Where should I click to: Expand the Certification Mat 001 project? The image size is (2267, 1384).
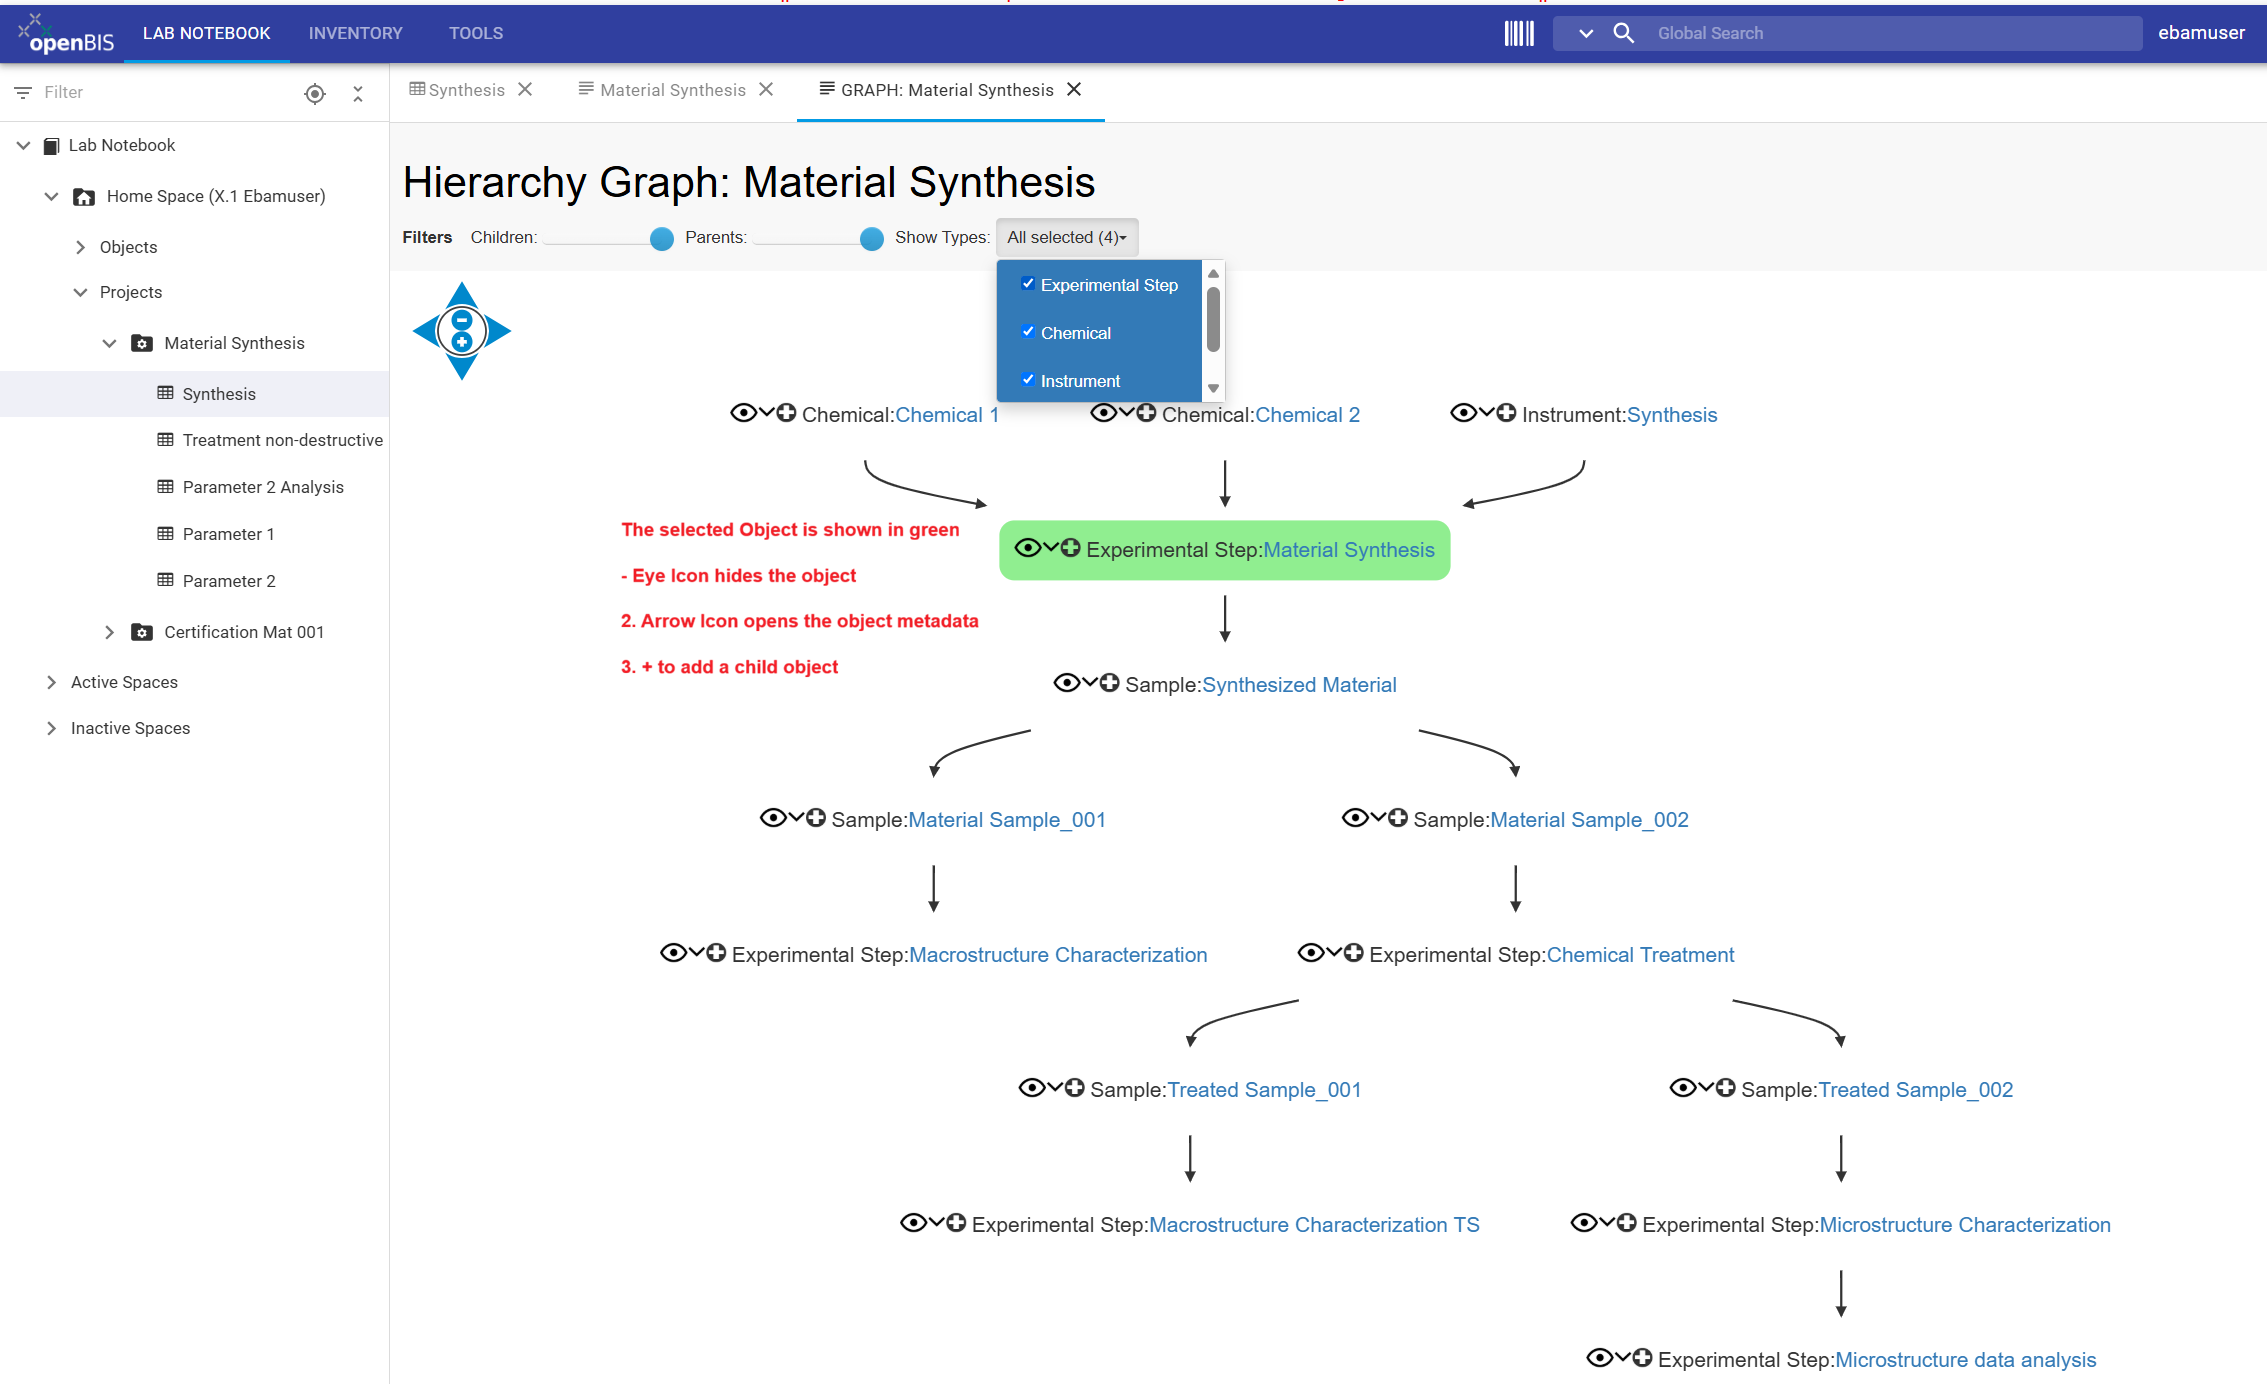point(110,632)
